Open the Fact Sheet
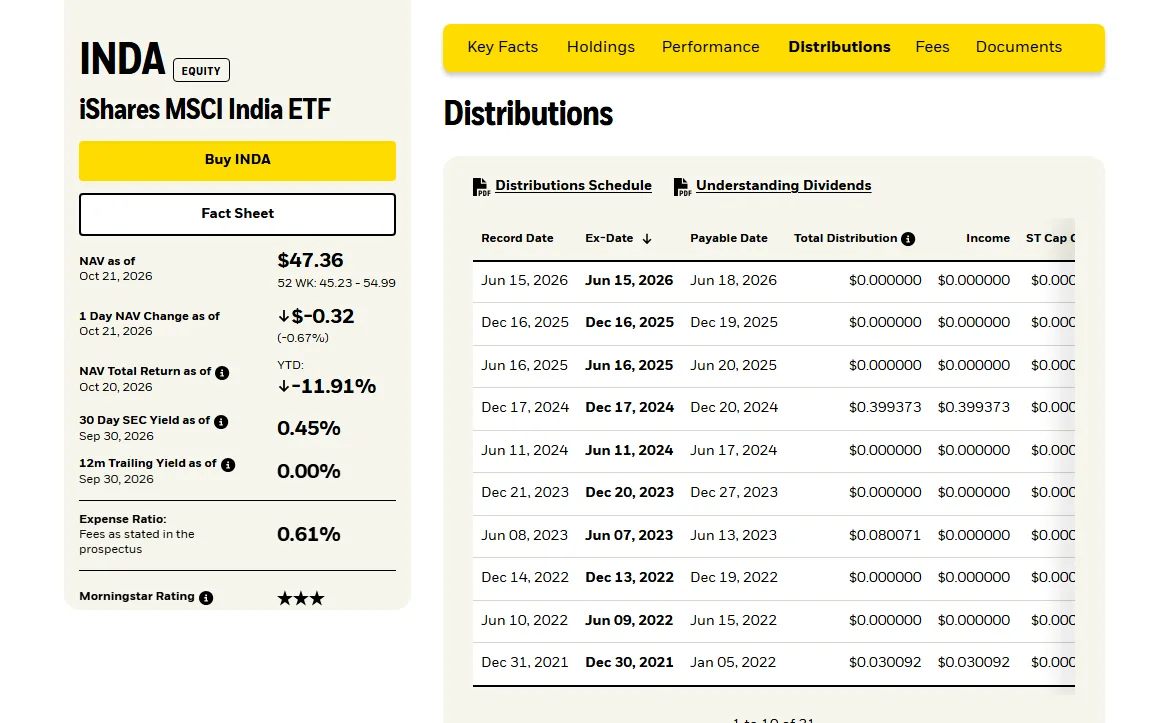 (237, 214)
